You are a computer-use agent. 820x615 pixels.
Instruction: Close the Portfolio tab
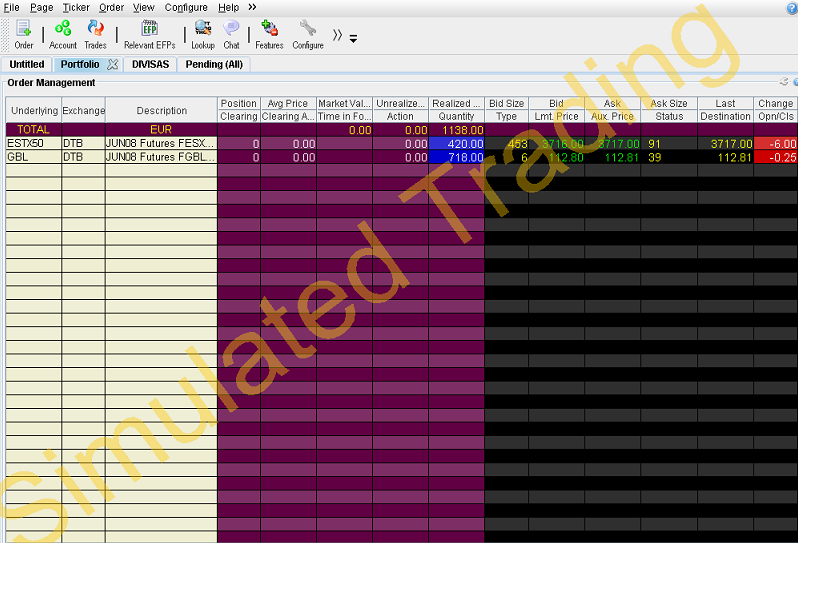tap(112, 64)
